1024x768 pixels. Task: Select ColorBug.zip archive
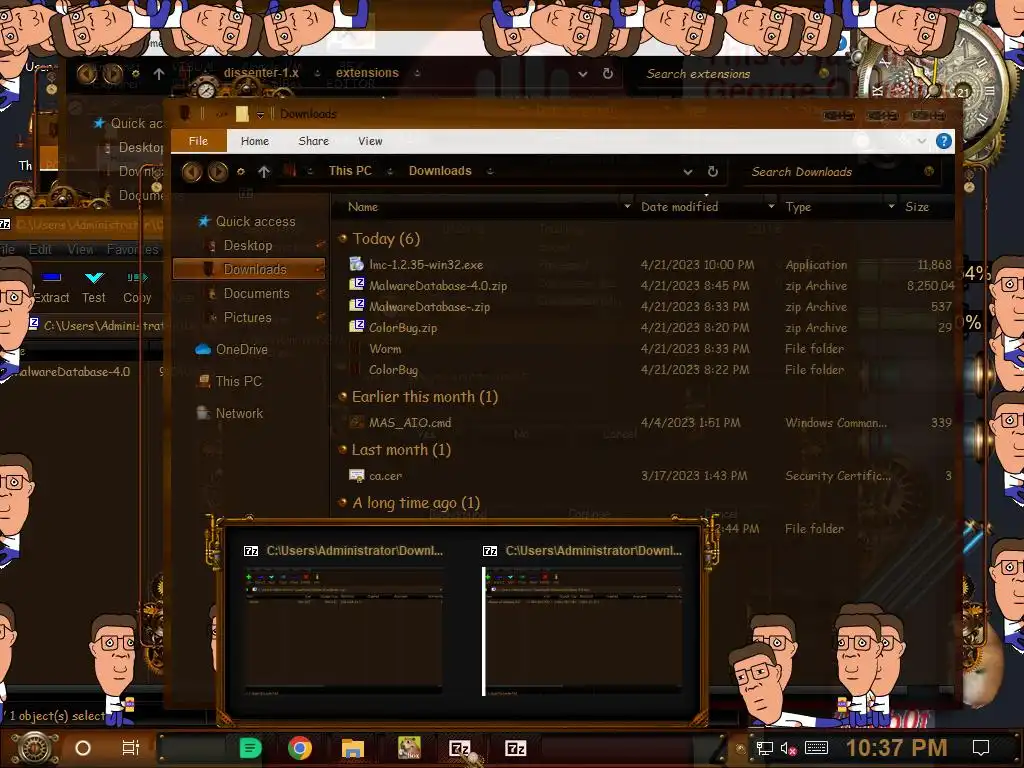coord(403,328)
